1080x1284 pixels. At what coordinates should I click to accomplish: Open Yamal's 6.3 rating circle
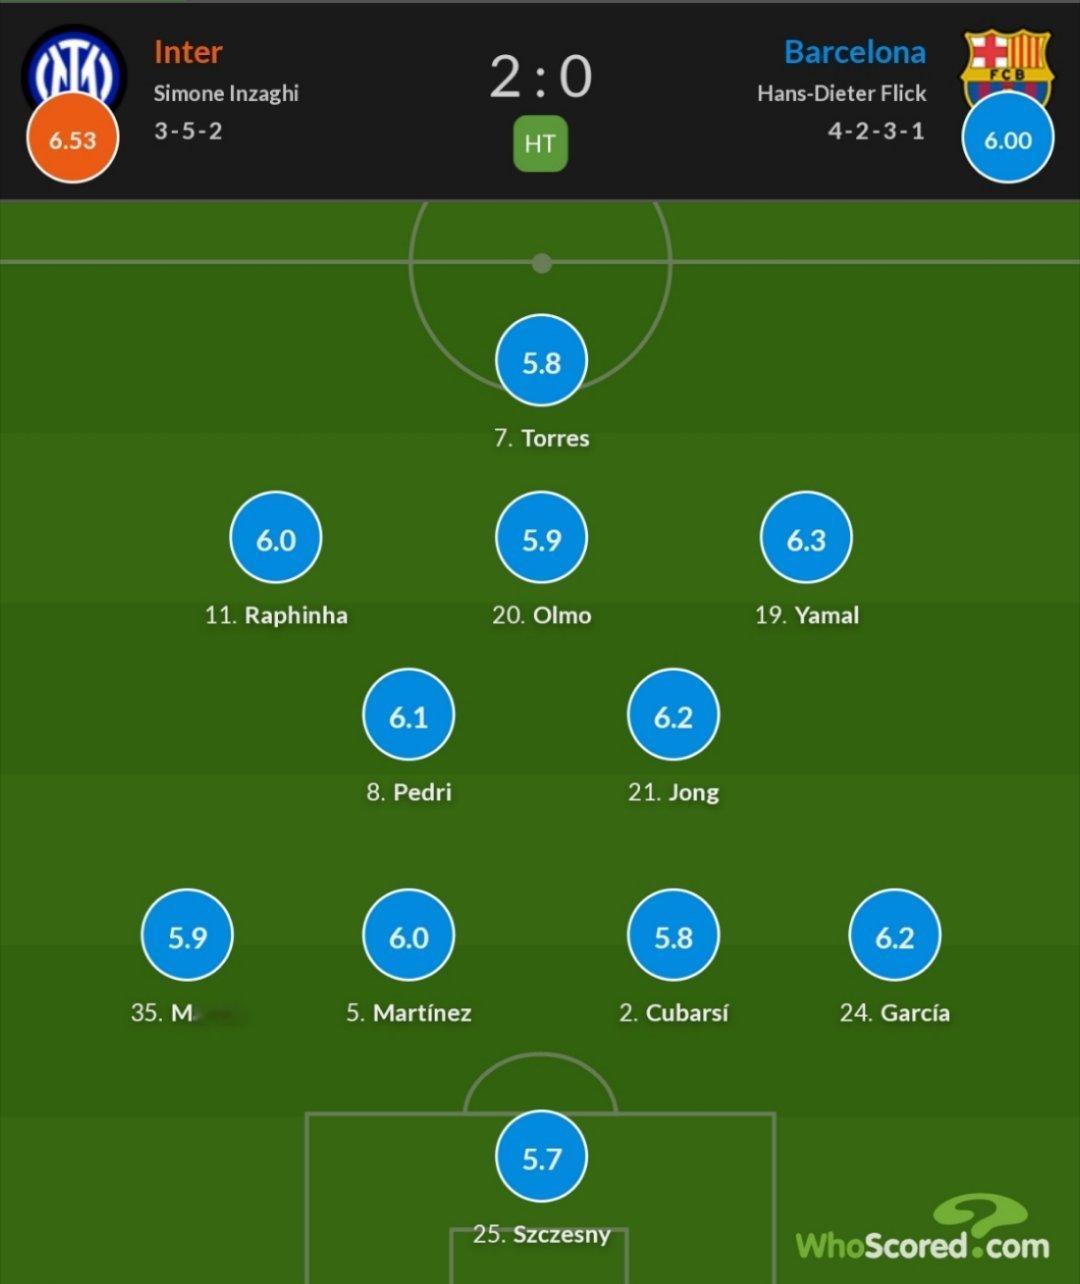click(806, 538)
